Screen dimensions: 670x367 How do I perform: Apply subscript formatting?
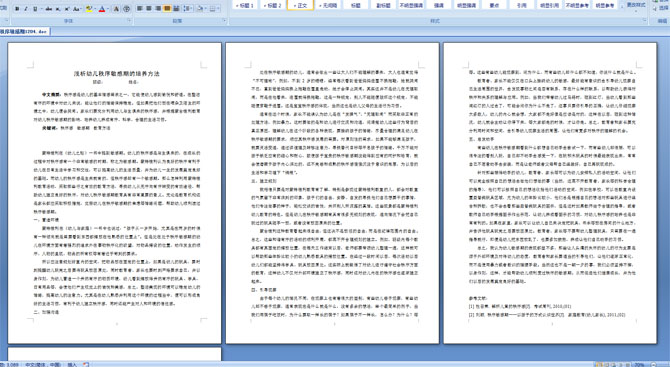58,9
